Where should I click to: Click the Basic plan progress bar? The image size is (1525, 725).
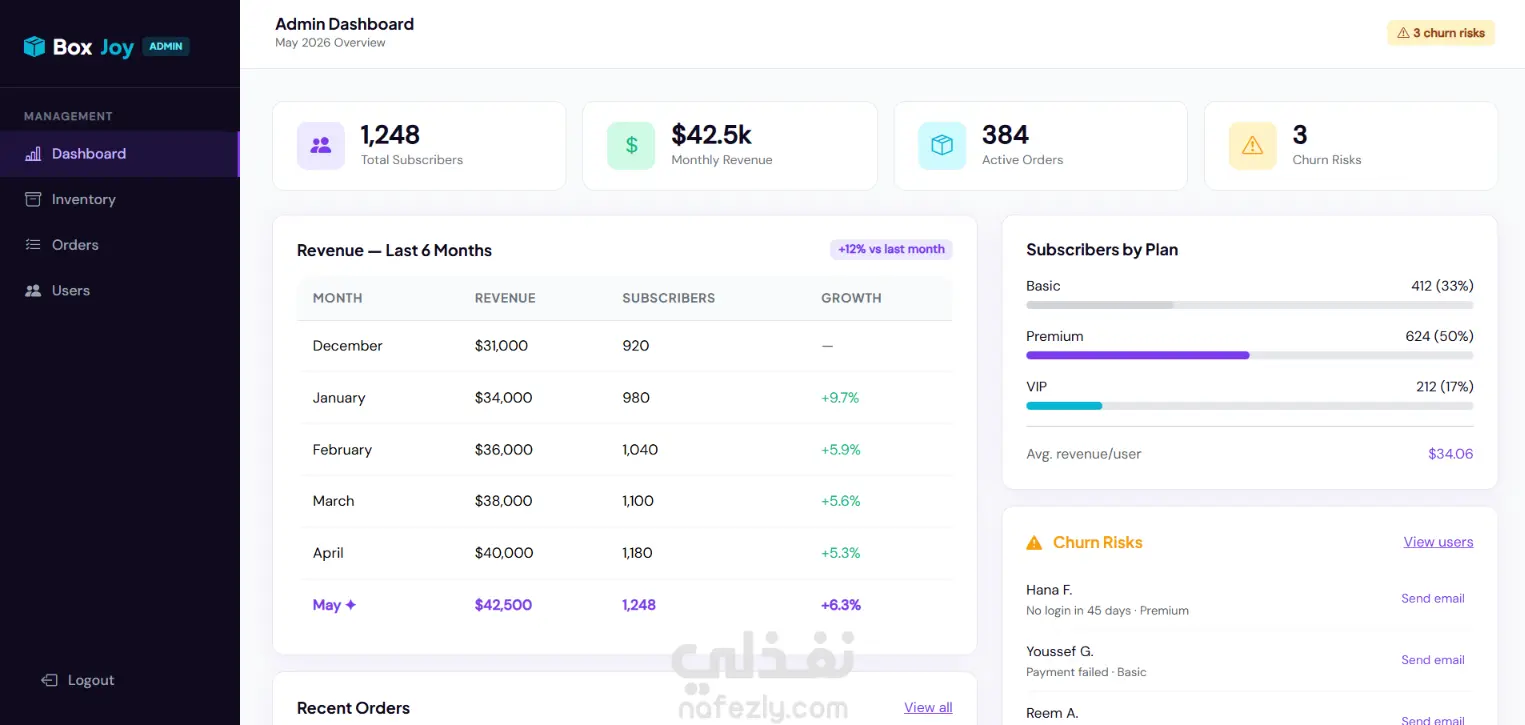[x=1250, y=305]
